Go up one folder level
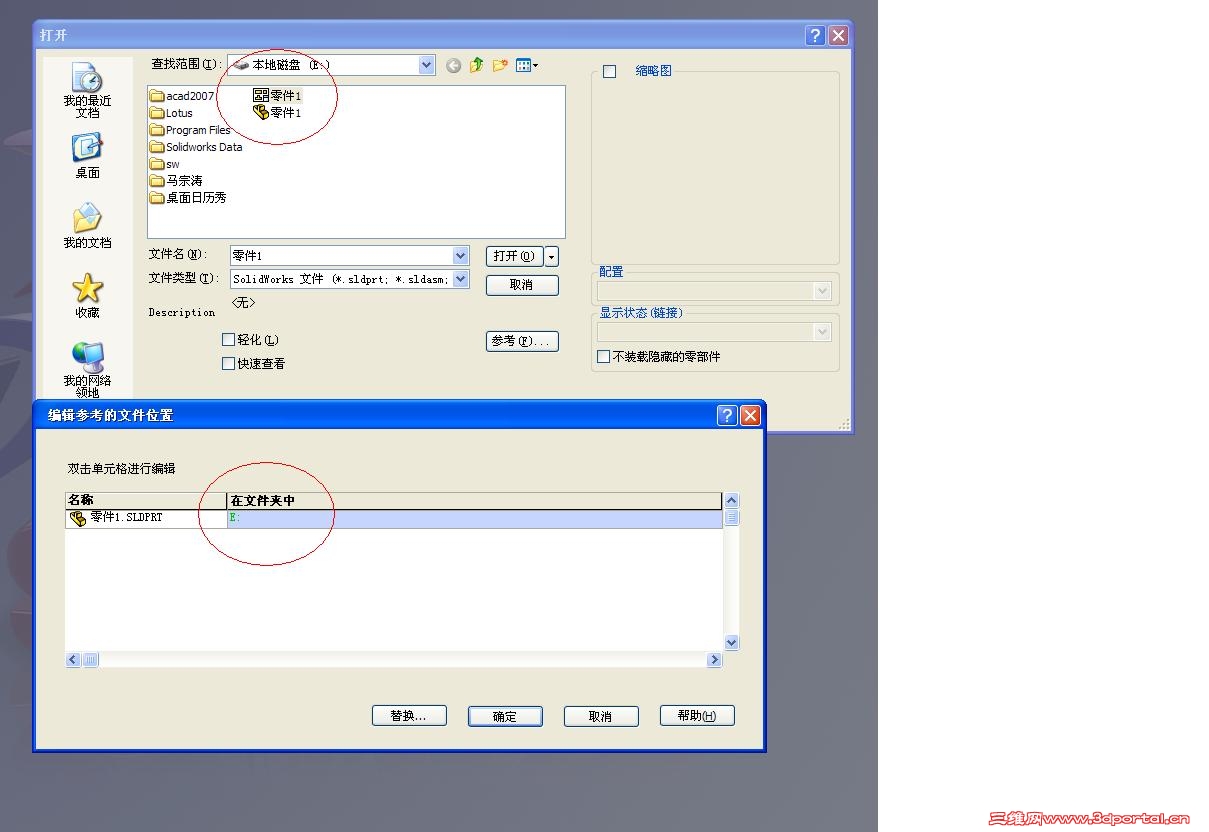Viewport: 1209px width, 832px height. coord(477,66)
